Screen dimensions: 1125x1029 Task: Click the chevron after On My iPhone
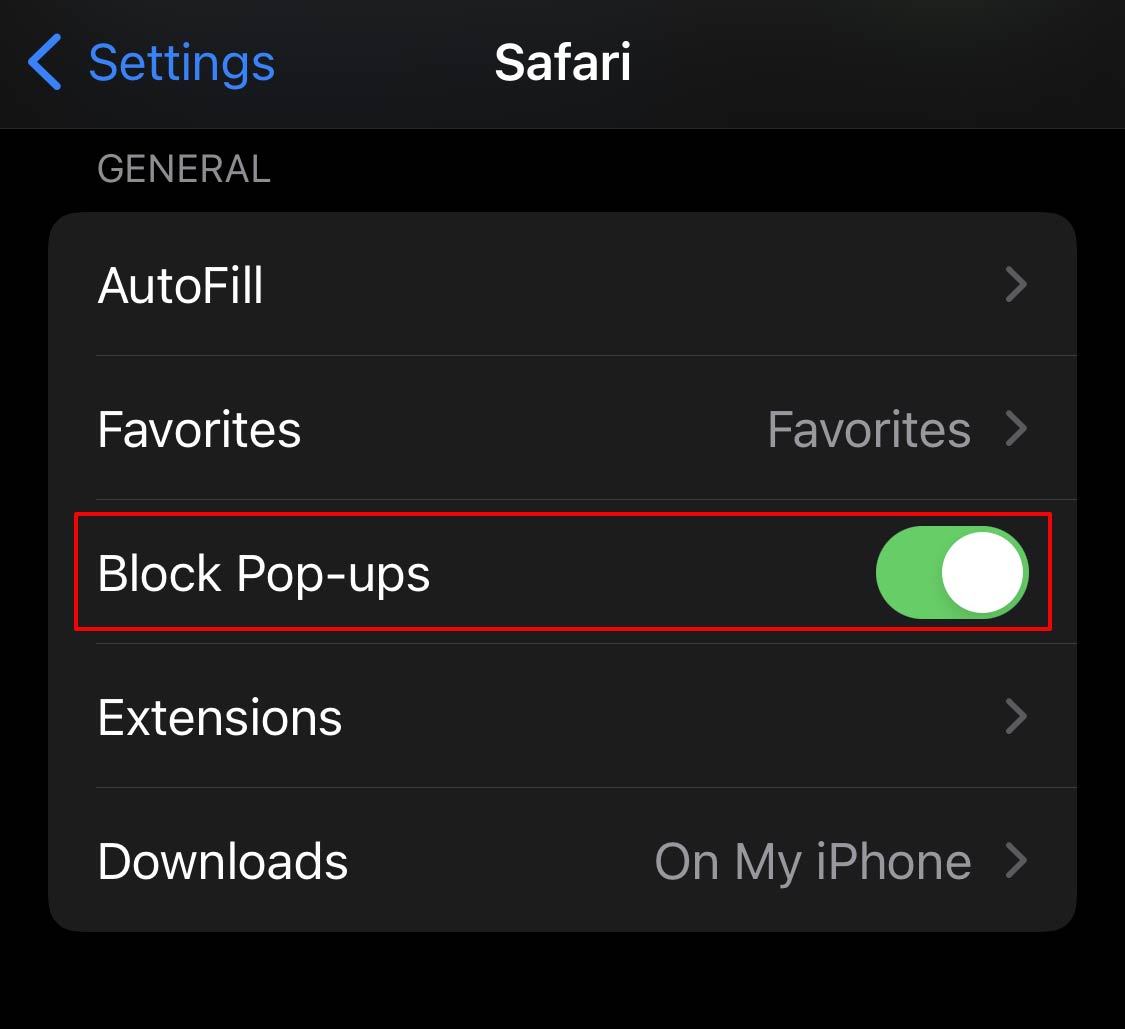pyautogui.click(x=1016, y=861)
